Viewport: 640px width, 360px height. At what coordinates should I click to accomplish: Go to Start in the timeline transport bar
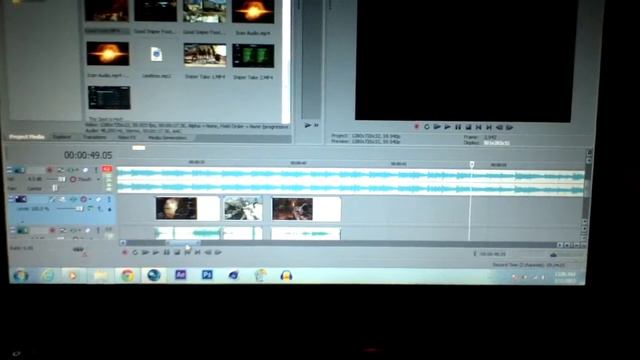[187, 253]
